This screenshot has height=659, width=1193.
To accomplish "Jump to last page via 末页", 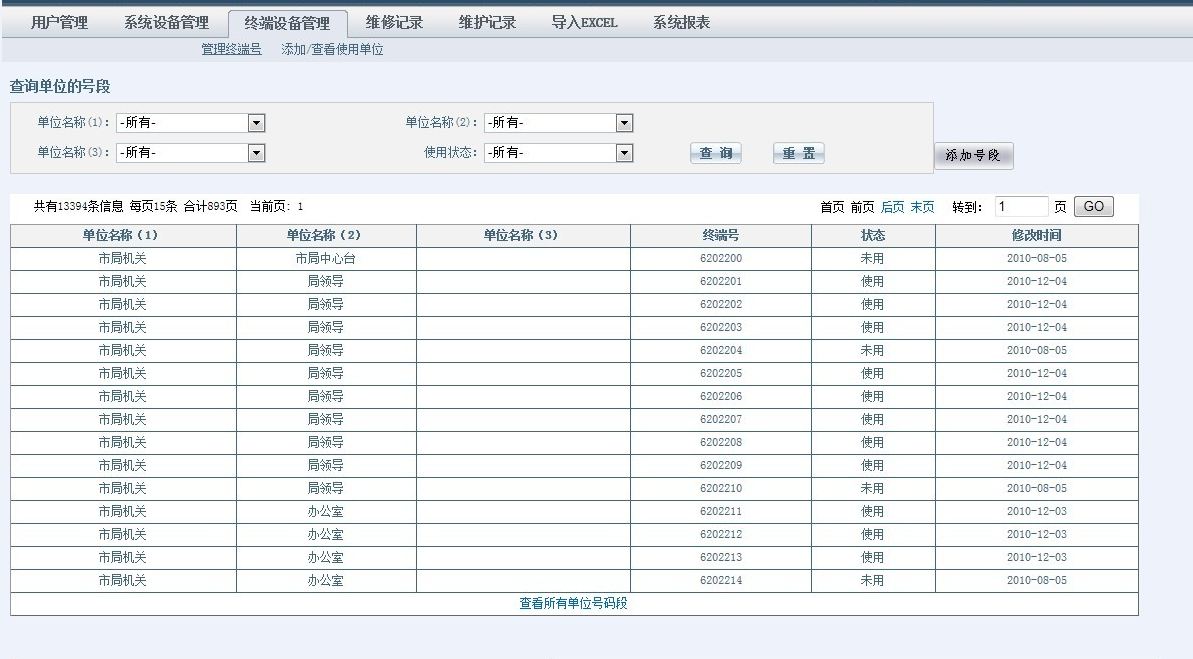I will 922,207.
